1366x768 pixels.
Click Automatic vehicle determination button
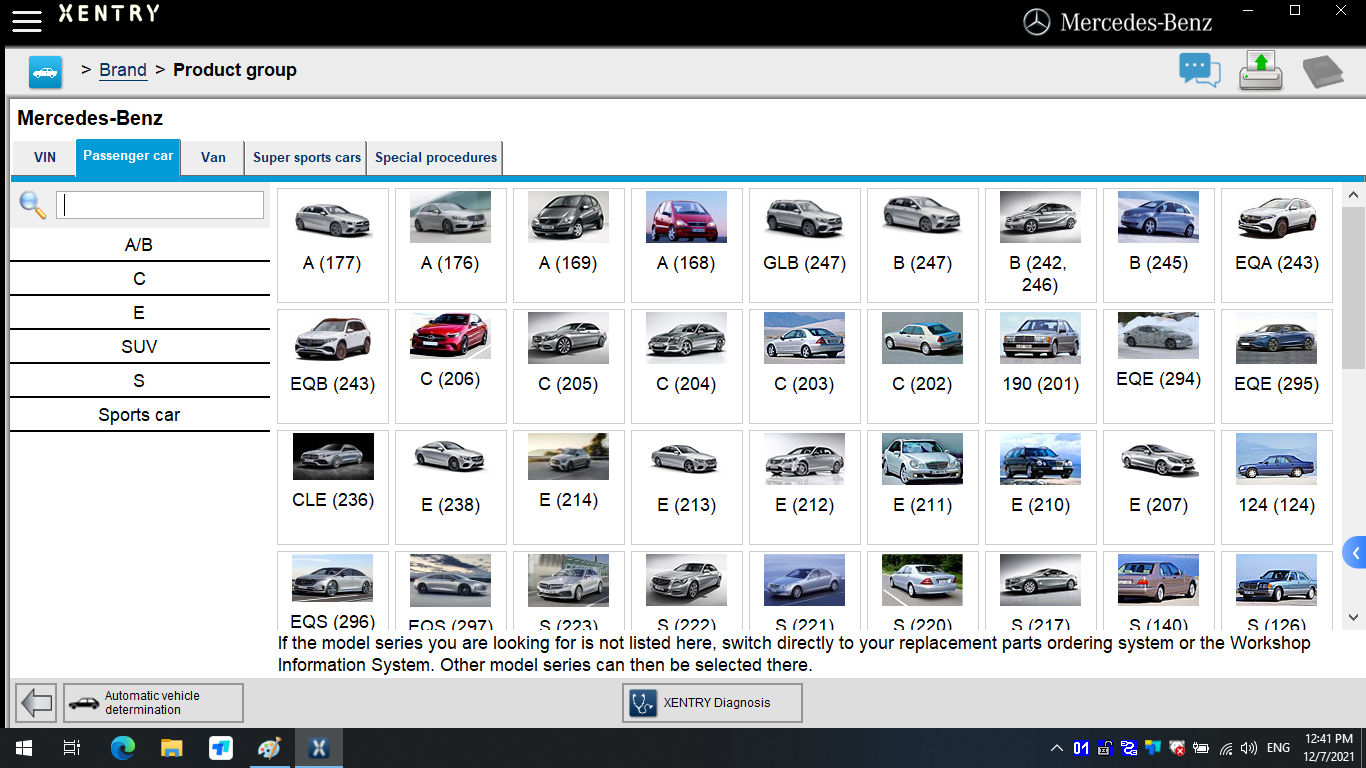pyautogui.click(x=153, y=703)
